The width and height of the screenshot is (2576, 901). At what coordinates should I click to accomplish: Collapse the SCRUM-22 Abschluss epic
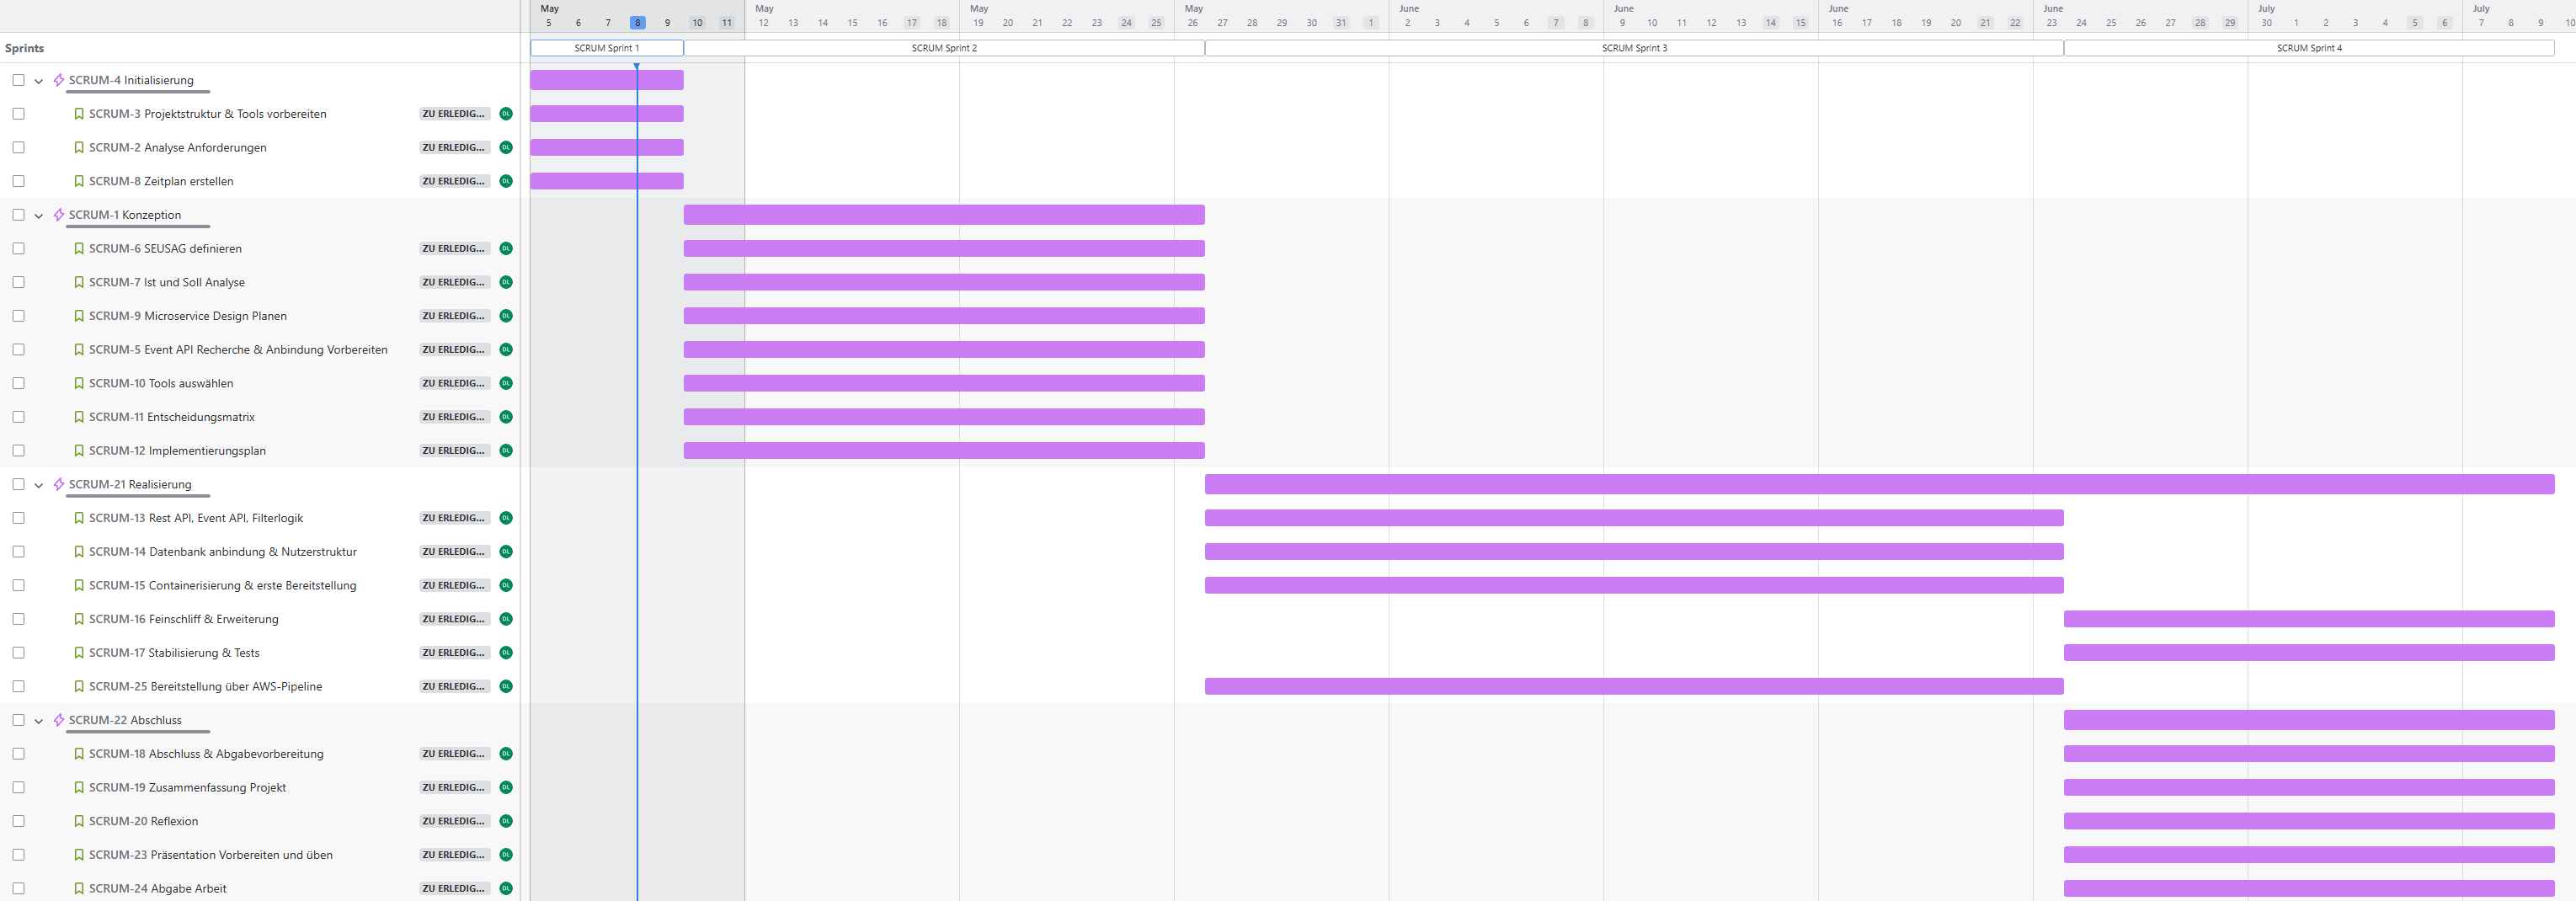coord(39,721)
